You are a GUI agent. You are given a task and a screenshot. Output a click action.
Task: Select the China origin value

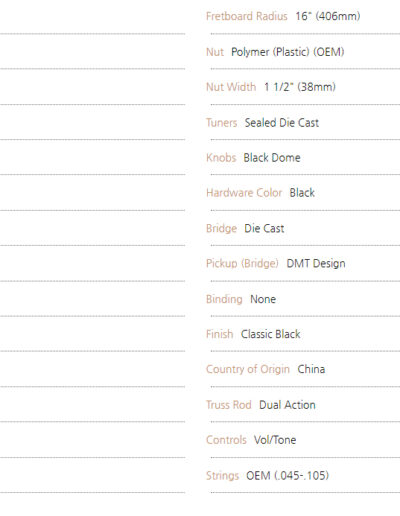click(311, 369)
